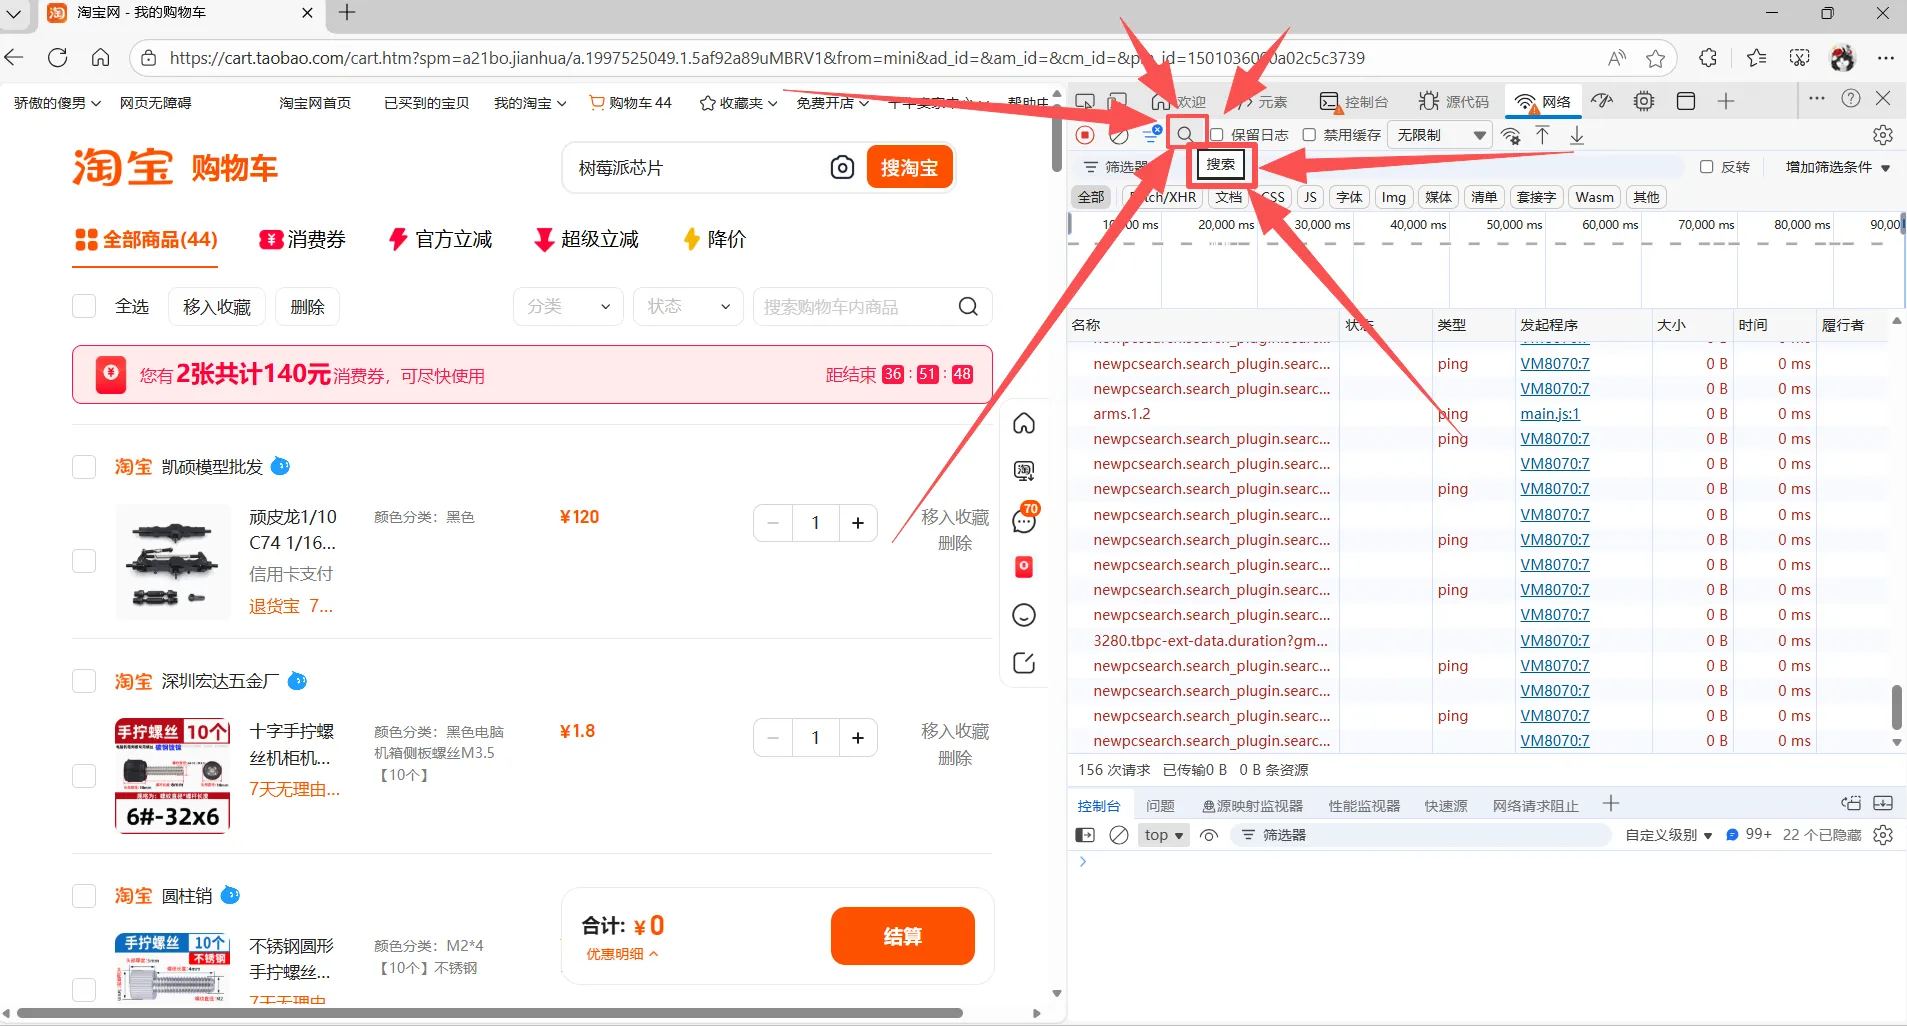Select the 十字手拧螺丝 item checkbox

(84, 776)
